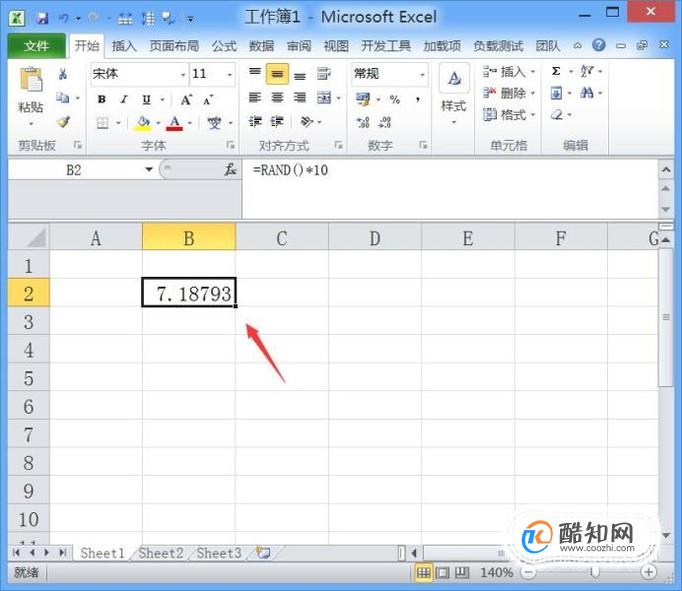Select Sheet2 tab
The height and width of the screenshot is (591, 682).
[x=160, y=553]
